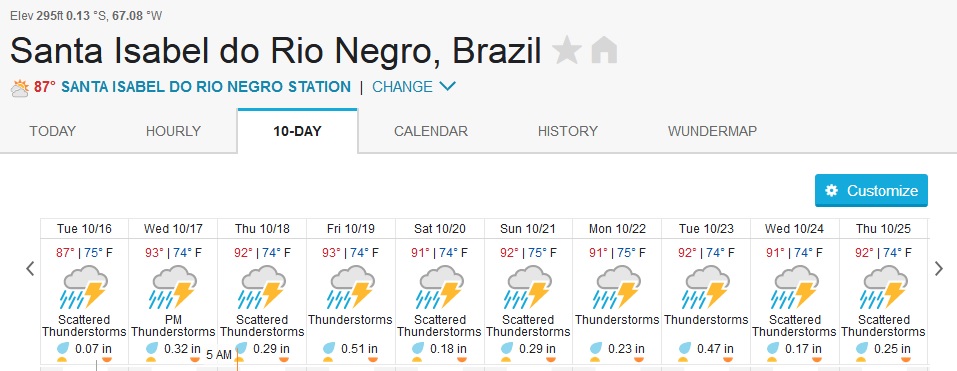Screen dimensions: 957x371
Task: Select the Fri 10/19 thunderstorm weather icon
Action: click(x=350, y=287)
